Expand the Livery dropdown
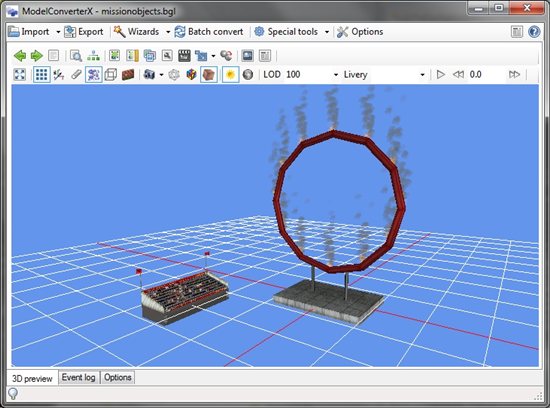 point(384,74)
